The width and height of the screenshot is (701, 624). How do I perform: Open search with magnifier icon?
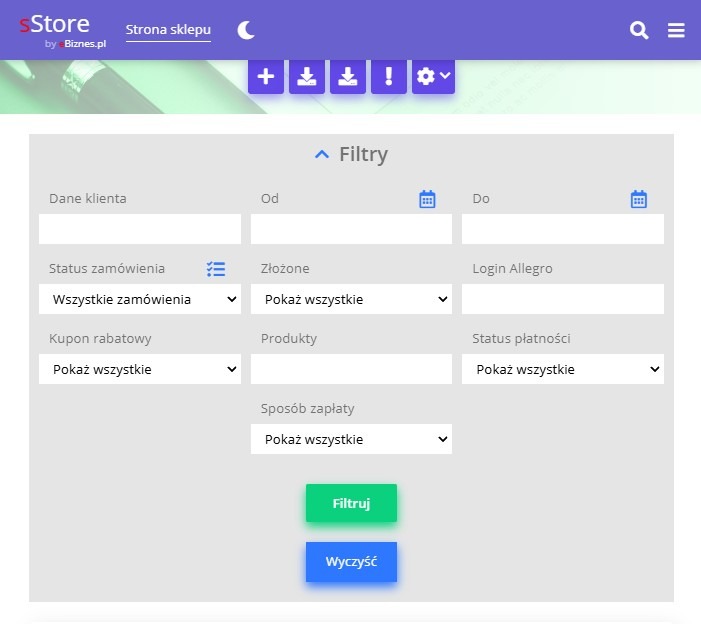[639, 31]
